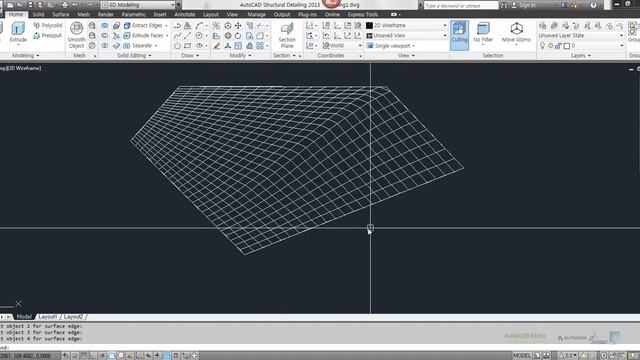Screen dimensions: 640x360
Task: Expand the Draw panel
Action: pyautogui.click(x=190, y=55)
